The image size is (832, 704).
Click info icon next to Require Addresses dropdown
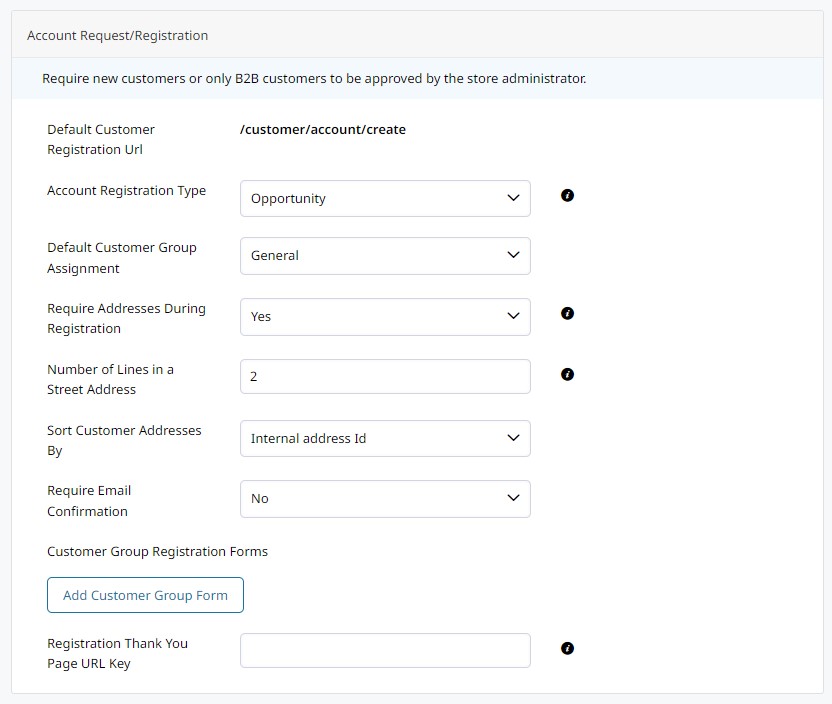click(568, 314)
